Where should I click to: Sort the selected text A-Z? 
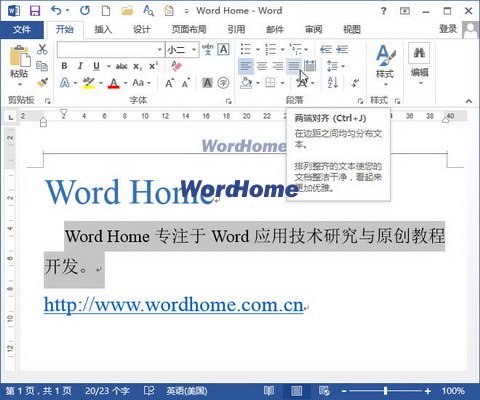click(x=333, y=82)
